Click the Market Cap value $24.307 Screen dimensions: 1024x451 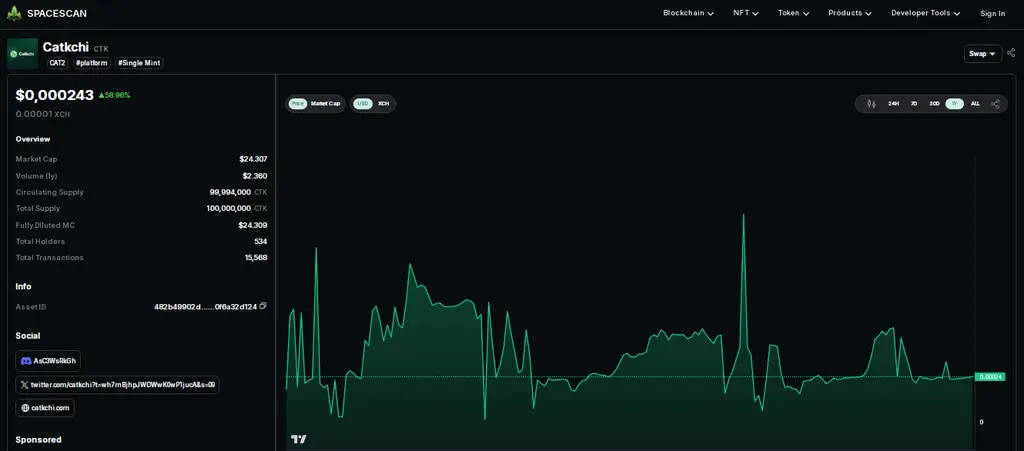click(253, 159)
